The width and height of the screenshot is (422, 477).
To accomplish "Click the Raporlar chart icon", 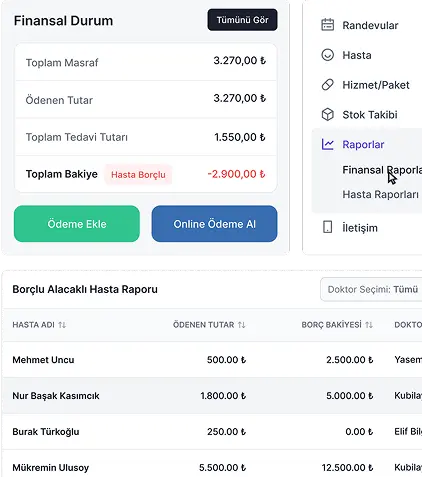I will 327,144.
